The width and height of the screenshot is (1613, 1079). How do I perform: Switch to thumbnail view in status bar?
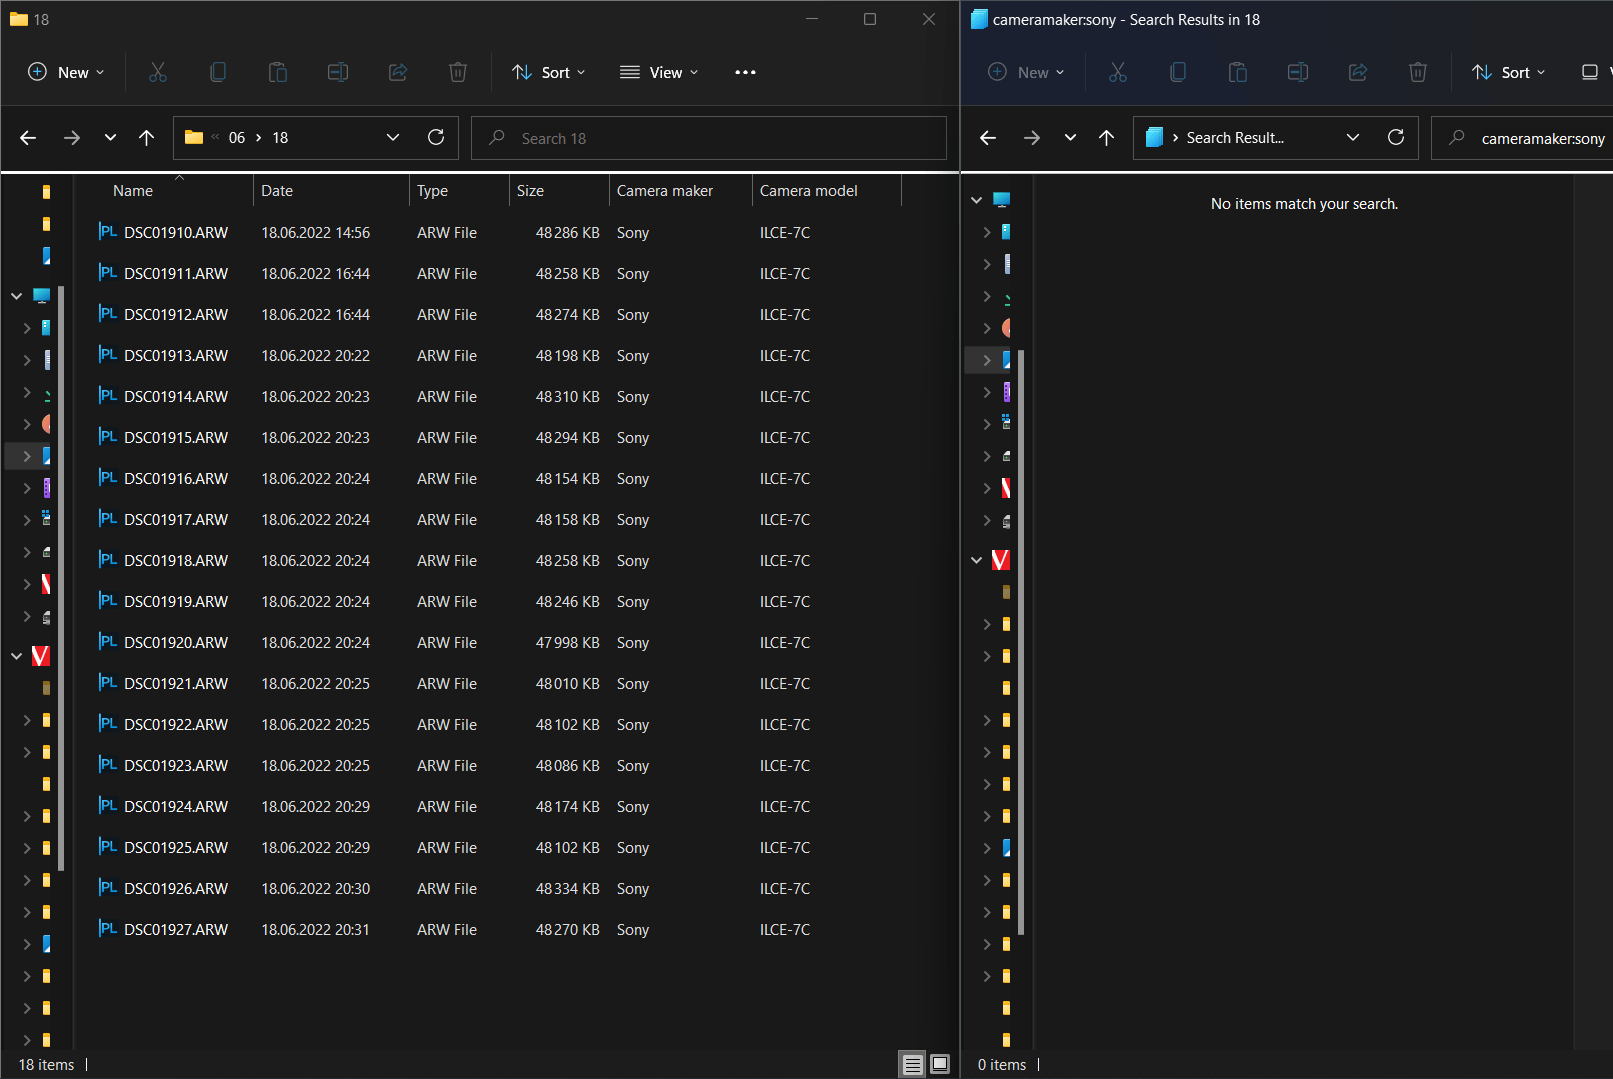click(x=940, y=1064)
